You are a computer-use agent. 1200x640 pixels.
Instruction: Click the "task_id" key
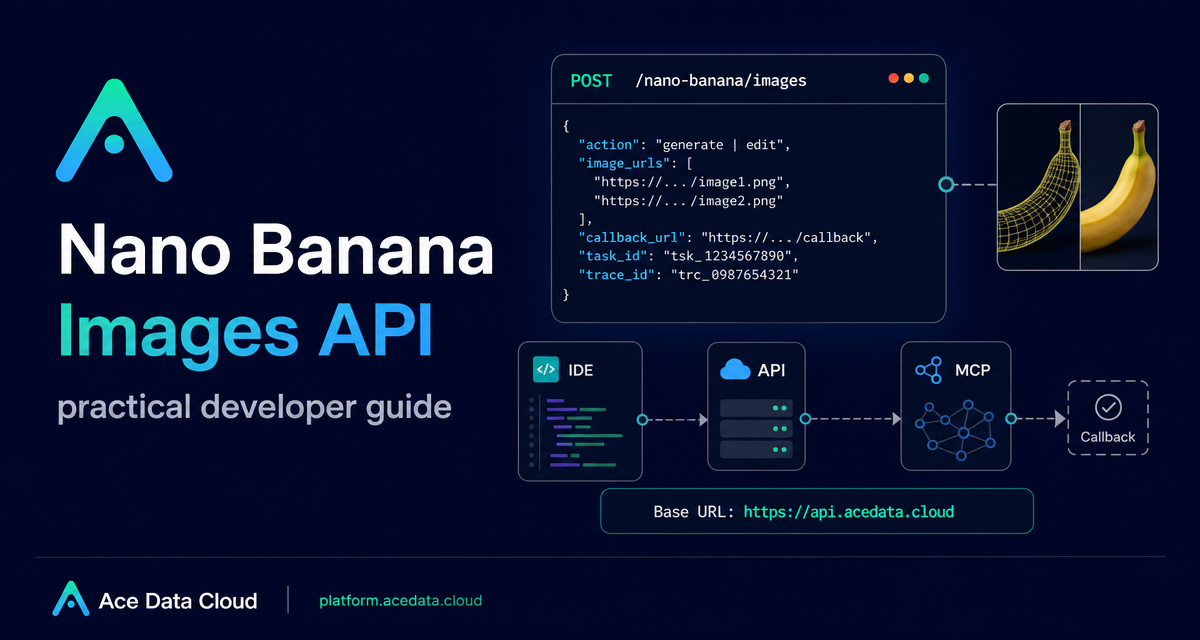coord(615,257)
